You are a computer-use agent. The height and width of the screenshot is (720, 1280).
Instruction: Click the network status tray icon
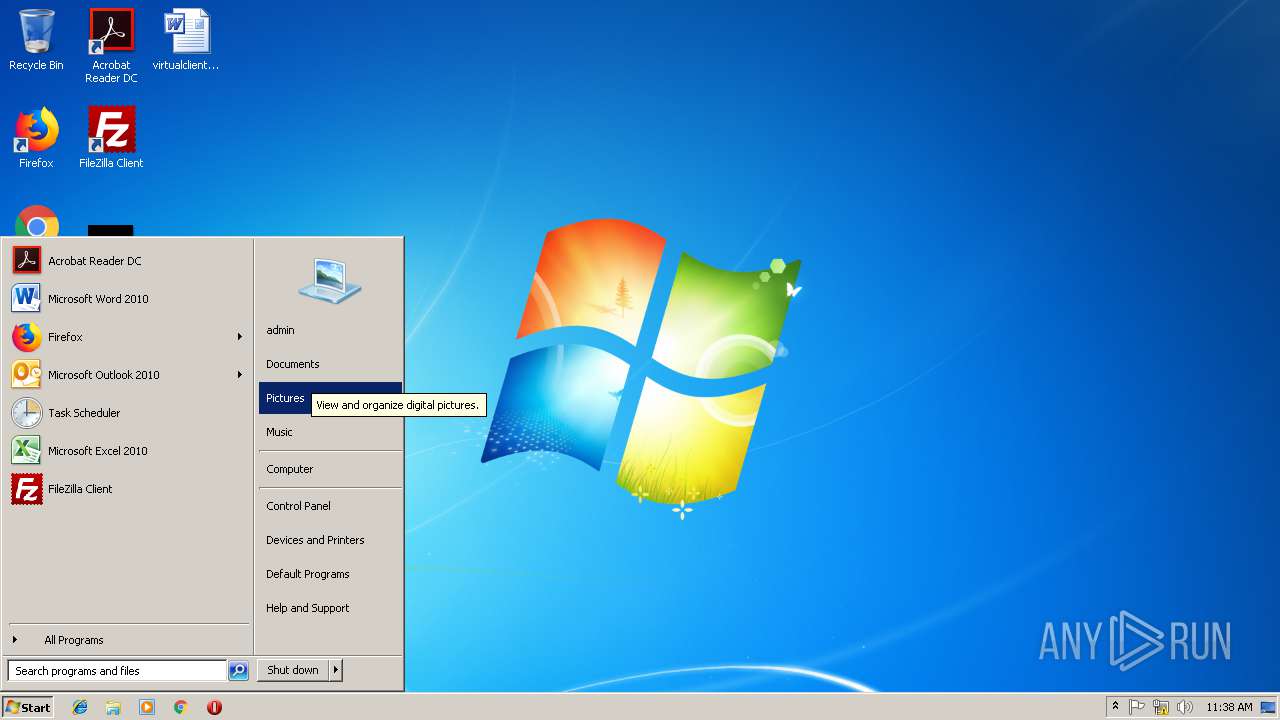[x=1161, y=707]
